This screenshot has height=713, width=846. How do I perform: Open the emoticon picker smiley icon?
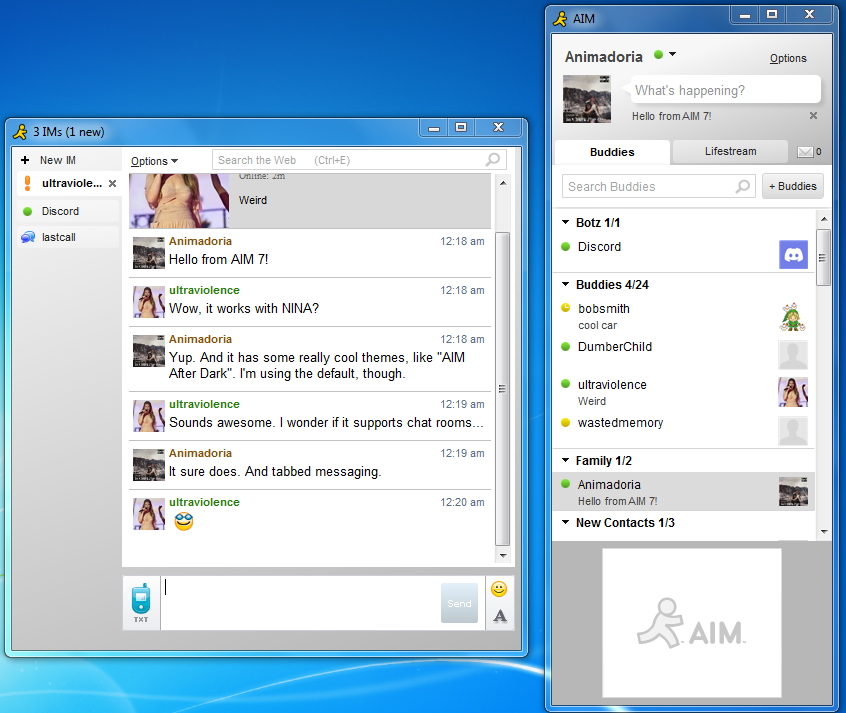coord(499,589)
